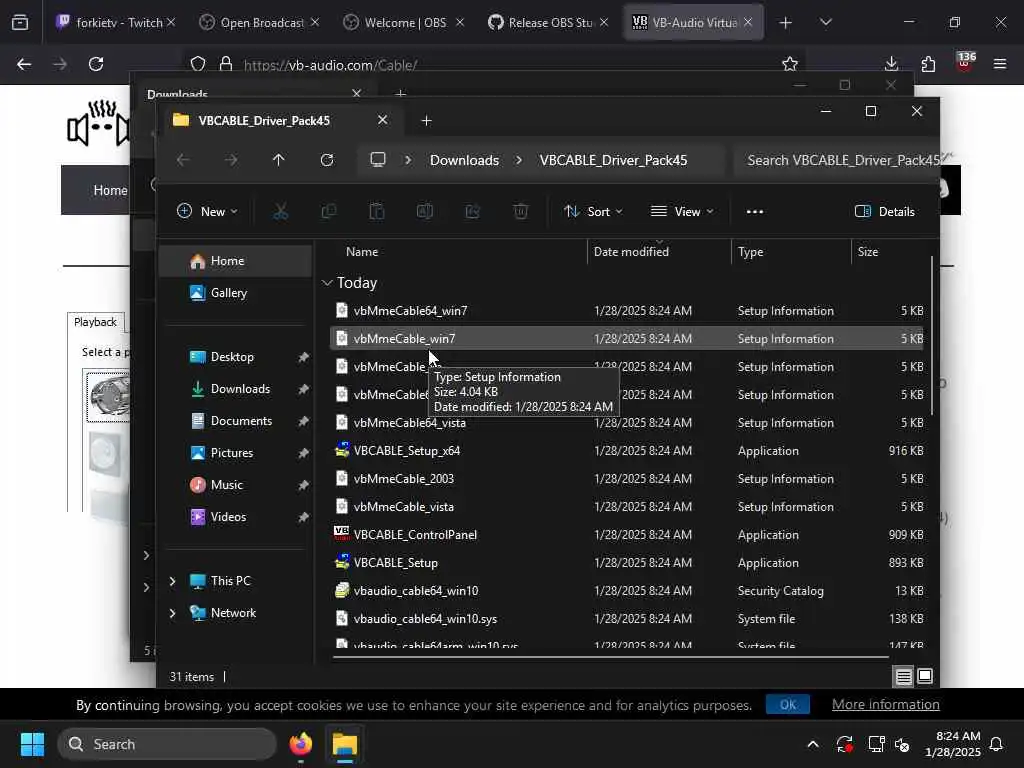Expand the This PC tree node

(172, 581)
